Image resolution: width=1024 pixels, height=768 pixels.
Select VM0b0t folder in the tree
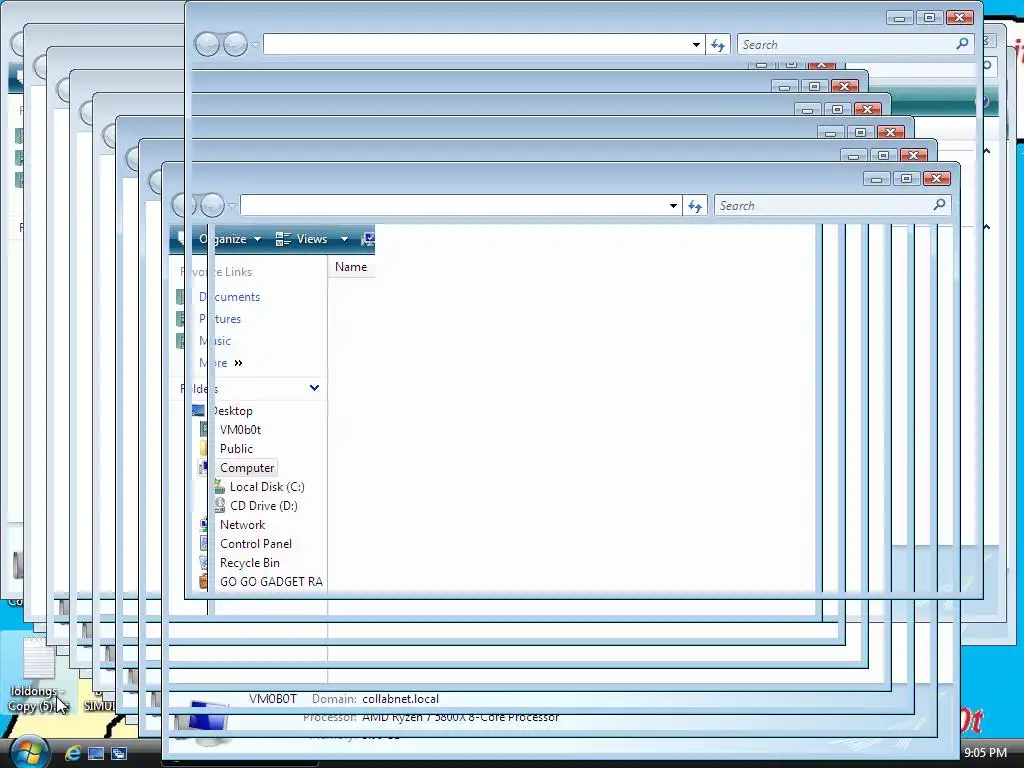(x=240, y=430)
